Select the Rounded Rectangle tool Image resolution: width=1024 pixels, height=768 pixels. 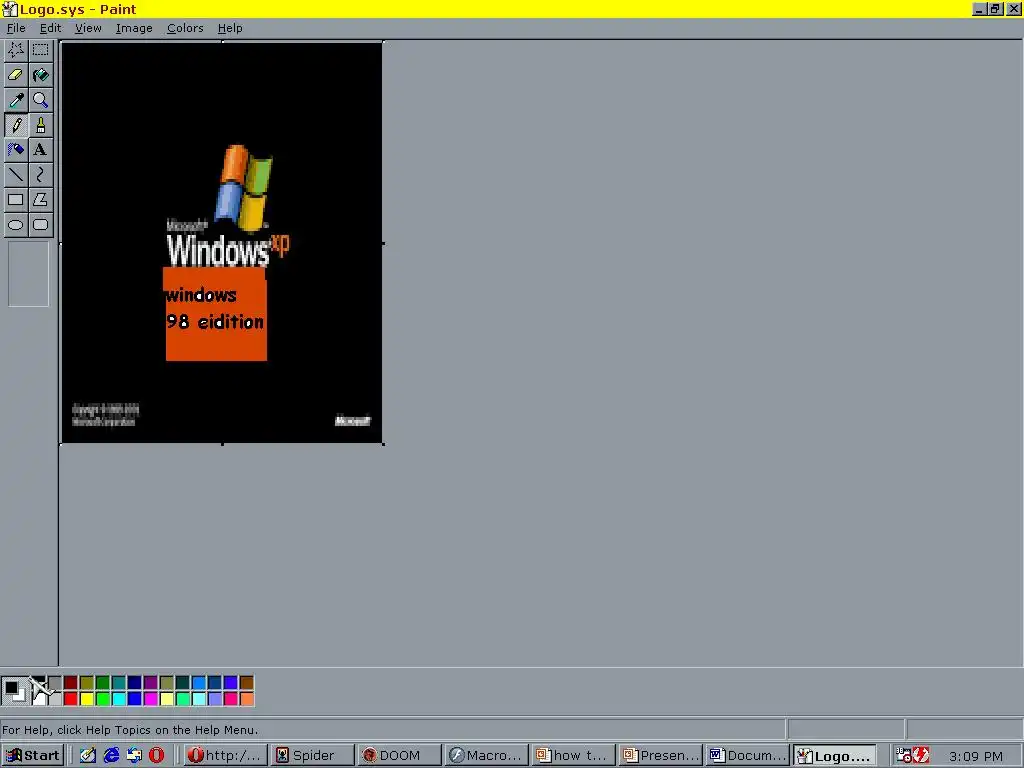(x=40, y=225)
